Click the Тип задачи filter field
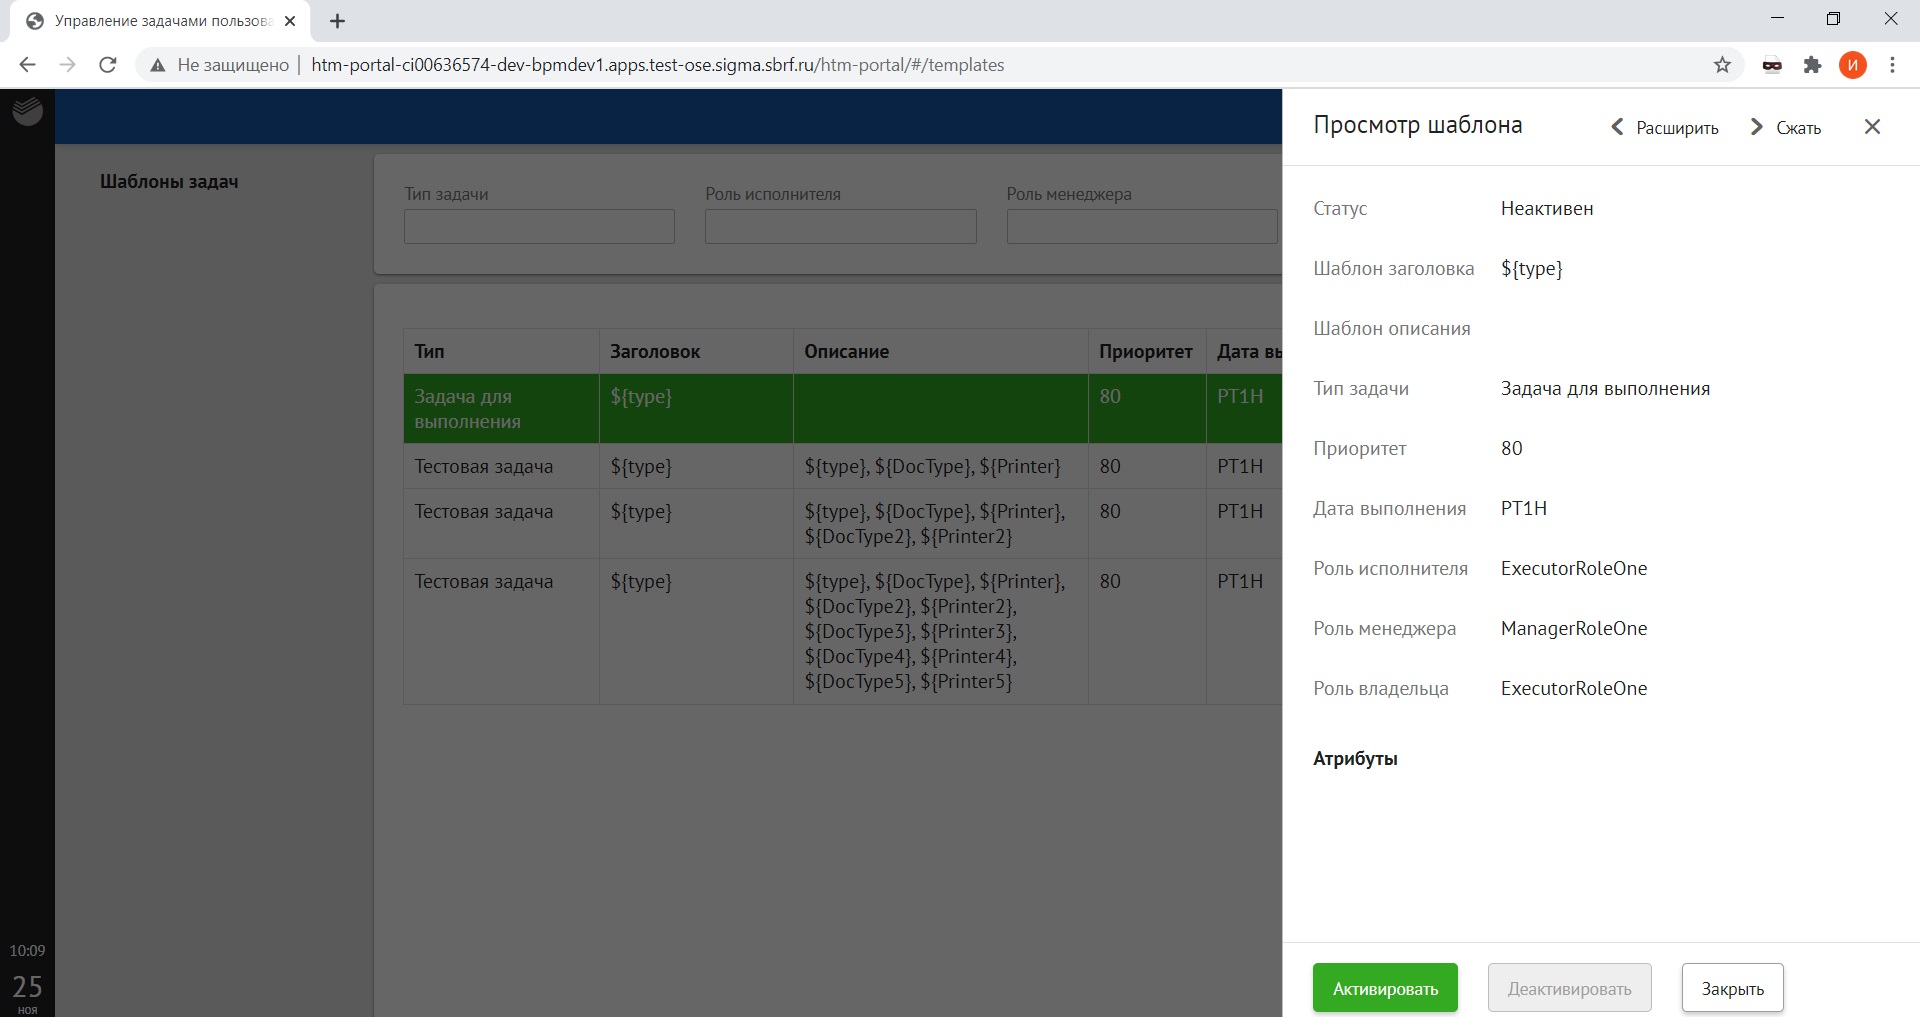This screenshot has height=1017, width=1920. point(539,226)
